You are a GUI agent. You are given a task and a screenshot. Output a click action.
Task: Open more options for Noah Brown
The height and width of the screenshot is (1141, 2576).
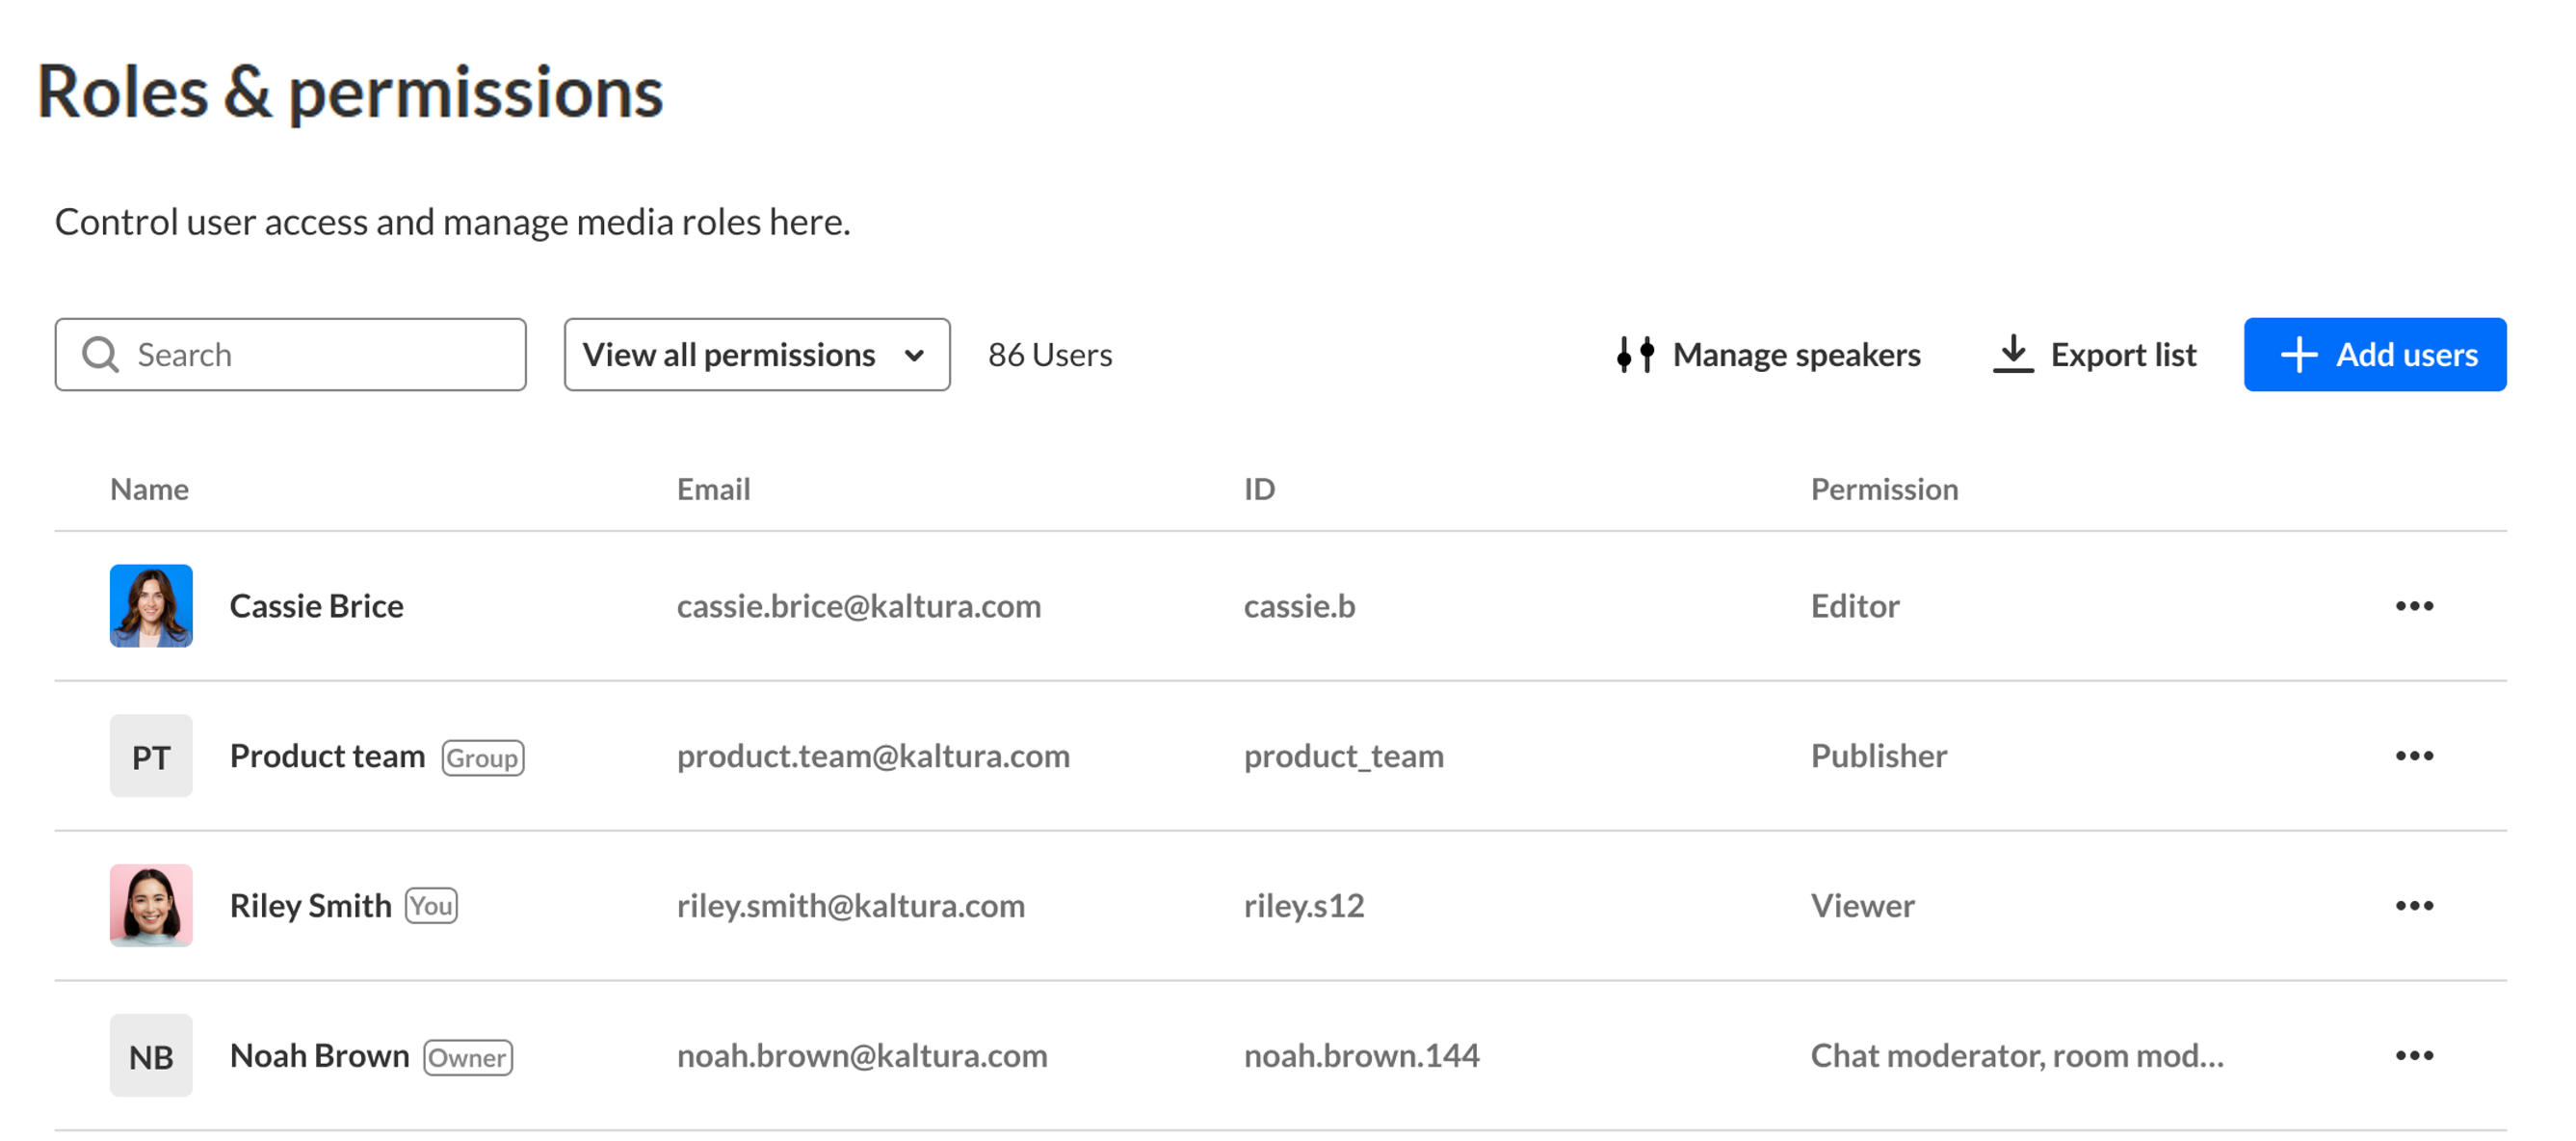pos(2413,1056)
